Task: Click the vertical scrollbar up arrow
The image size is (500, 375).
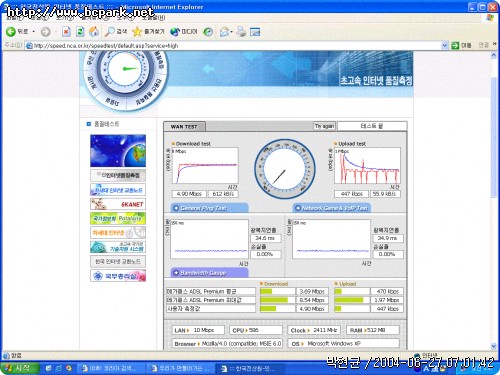Action: (x=494, y=55)
